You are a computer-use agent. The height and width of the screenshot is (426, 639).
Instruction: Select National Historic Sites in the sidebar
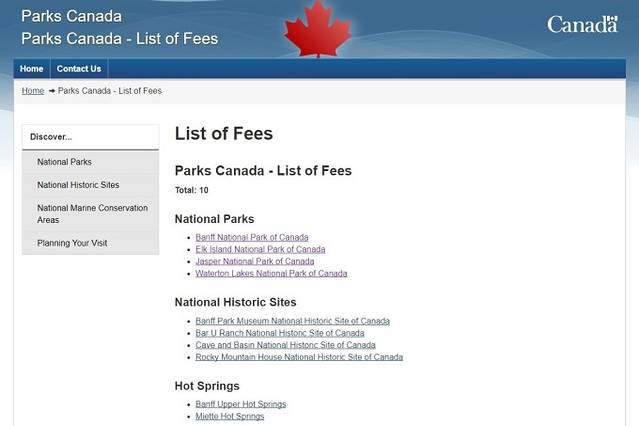78,185
